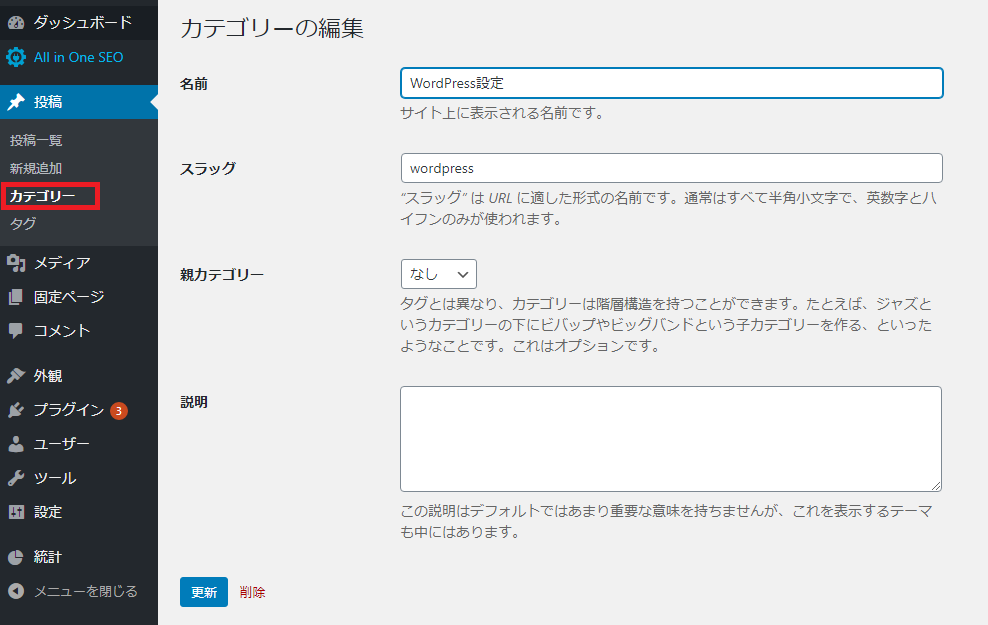Image resolution: width=988 pixels, height=625 pixels.
Task: Click the Appearance (外観) brush icon
Action: click(x=16, y=376)
